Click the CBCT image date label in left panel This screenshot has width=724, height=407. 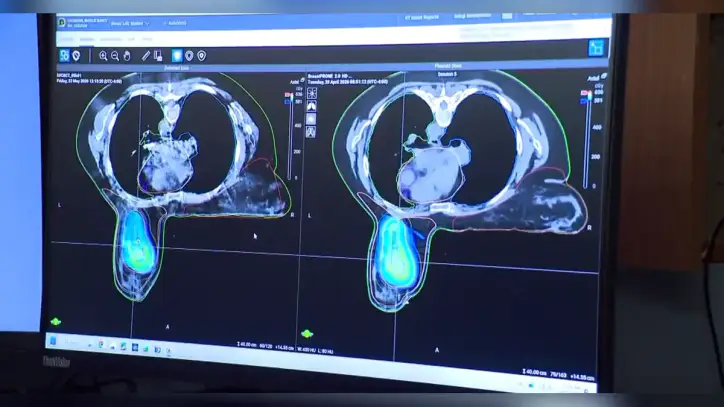pos(89,81)
